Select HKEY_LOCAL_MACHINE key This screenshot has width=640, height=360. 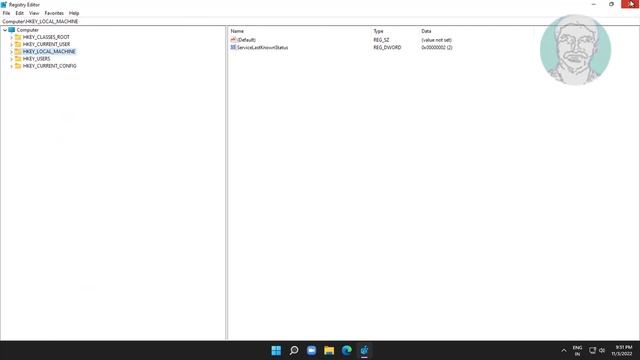coord(49,51)
